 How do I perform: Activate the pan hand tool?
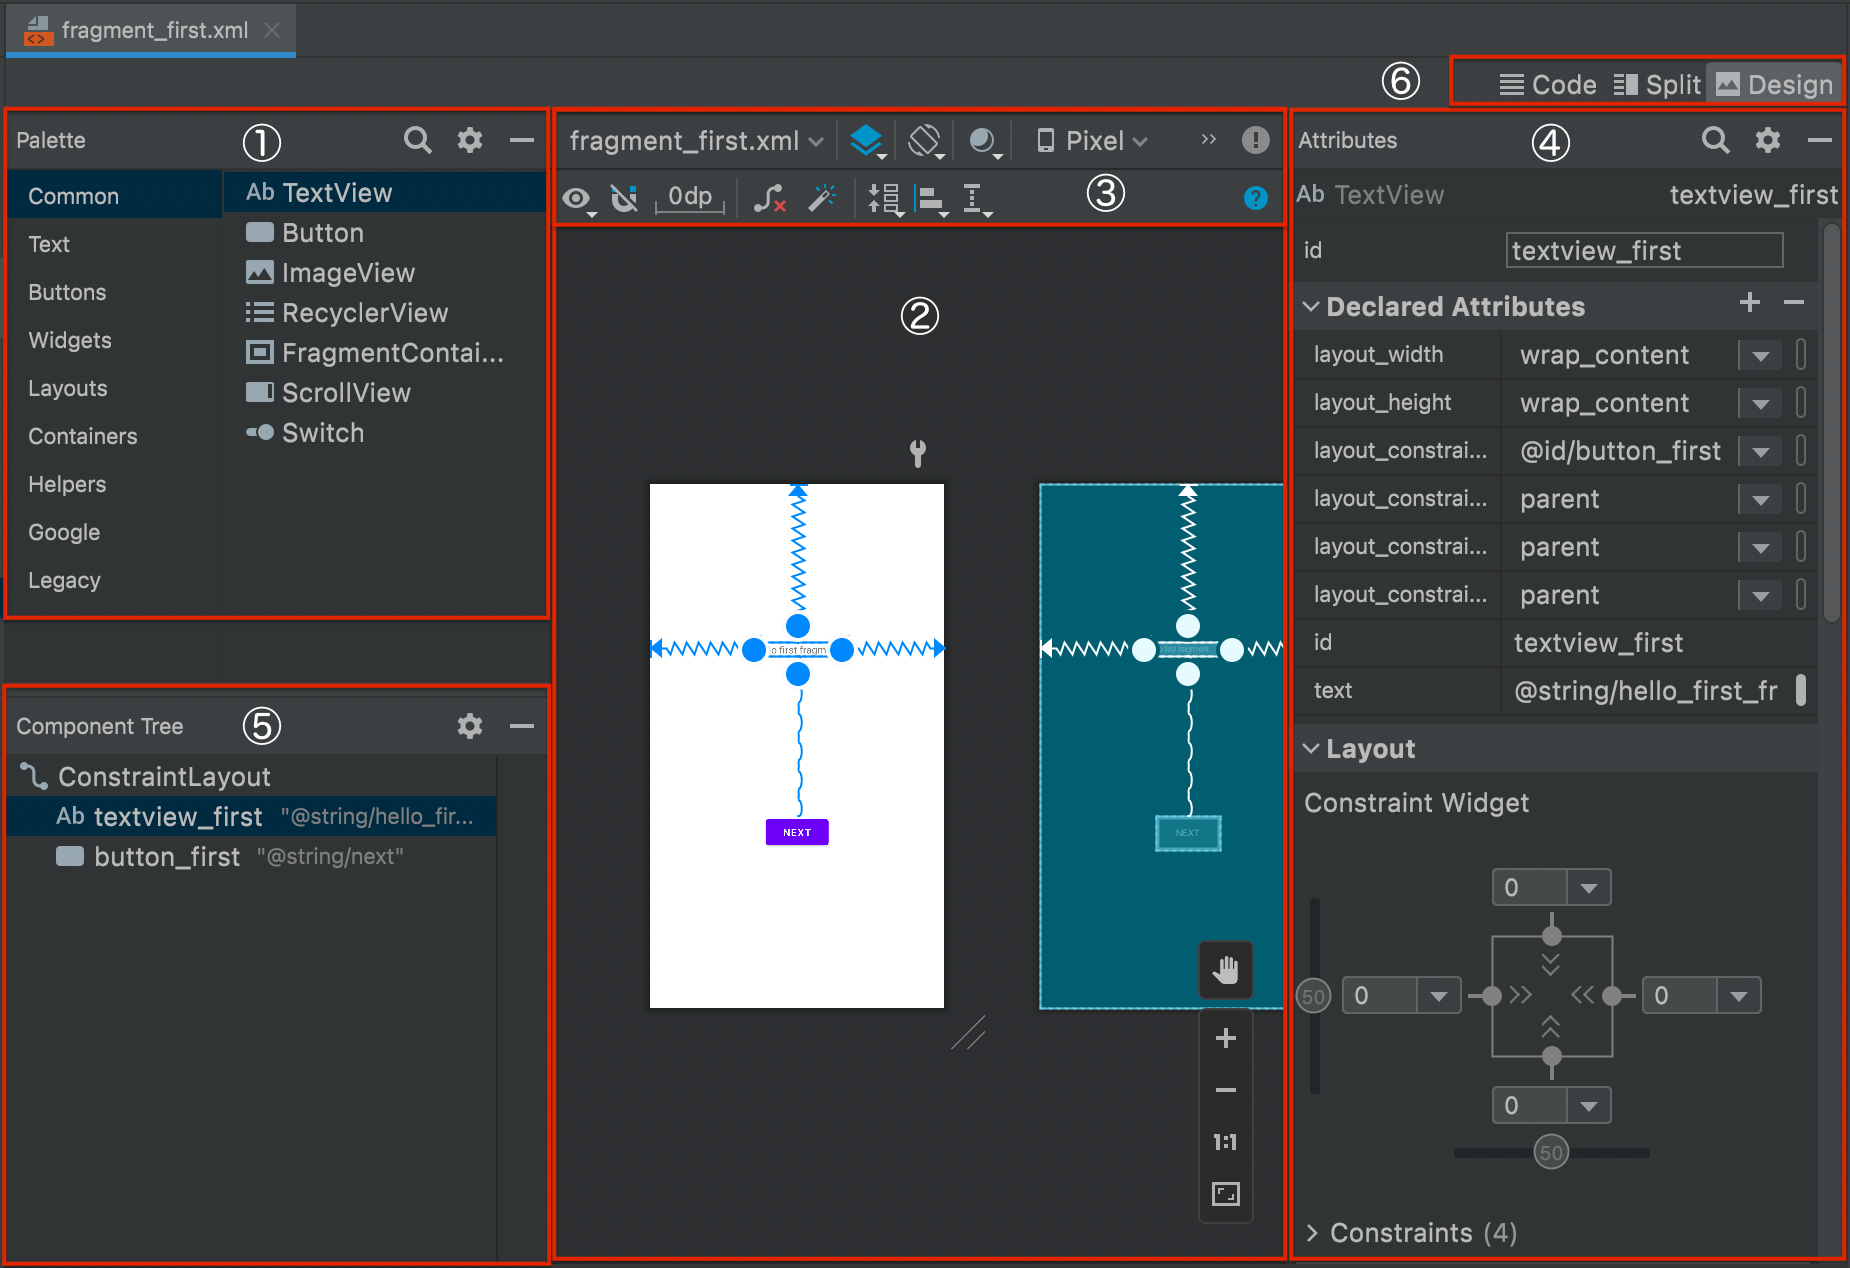1225,969
